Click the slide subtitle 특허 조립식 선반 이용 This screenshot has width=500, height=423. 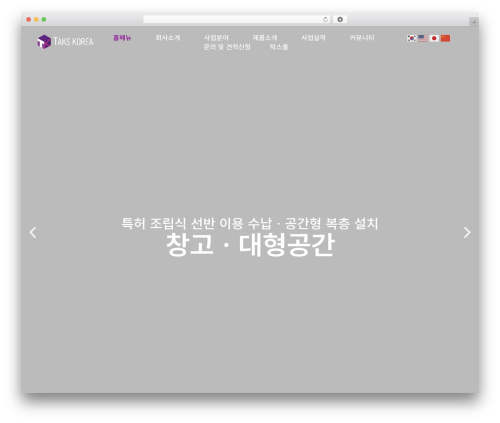click(182, 223)
